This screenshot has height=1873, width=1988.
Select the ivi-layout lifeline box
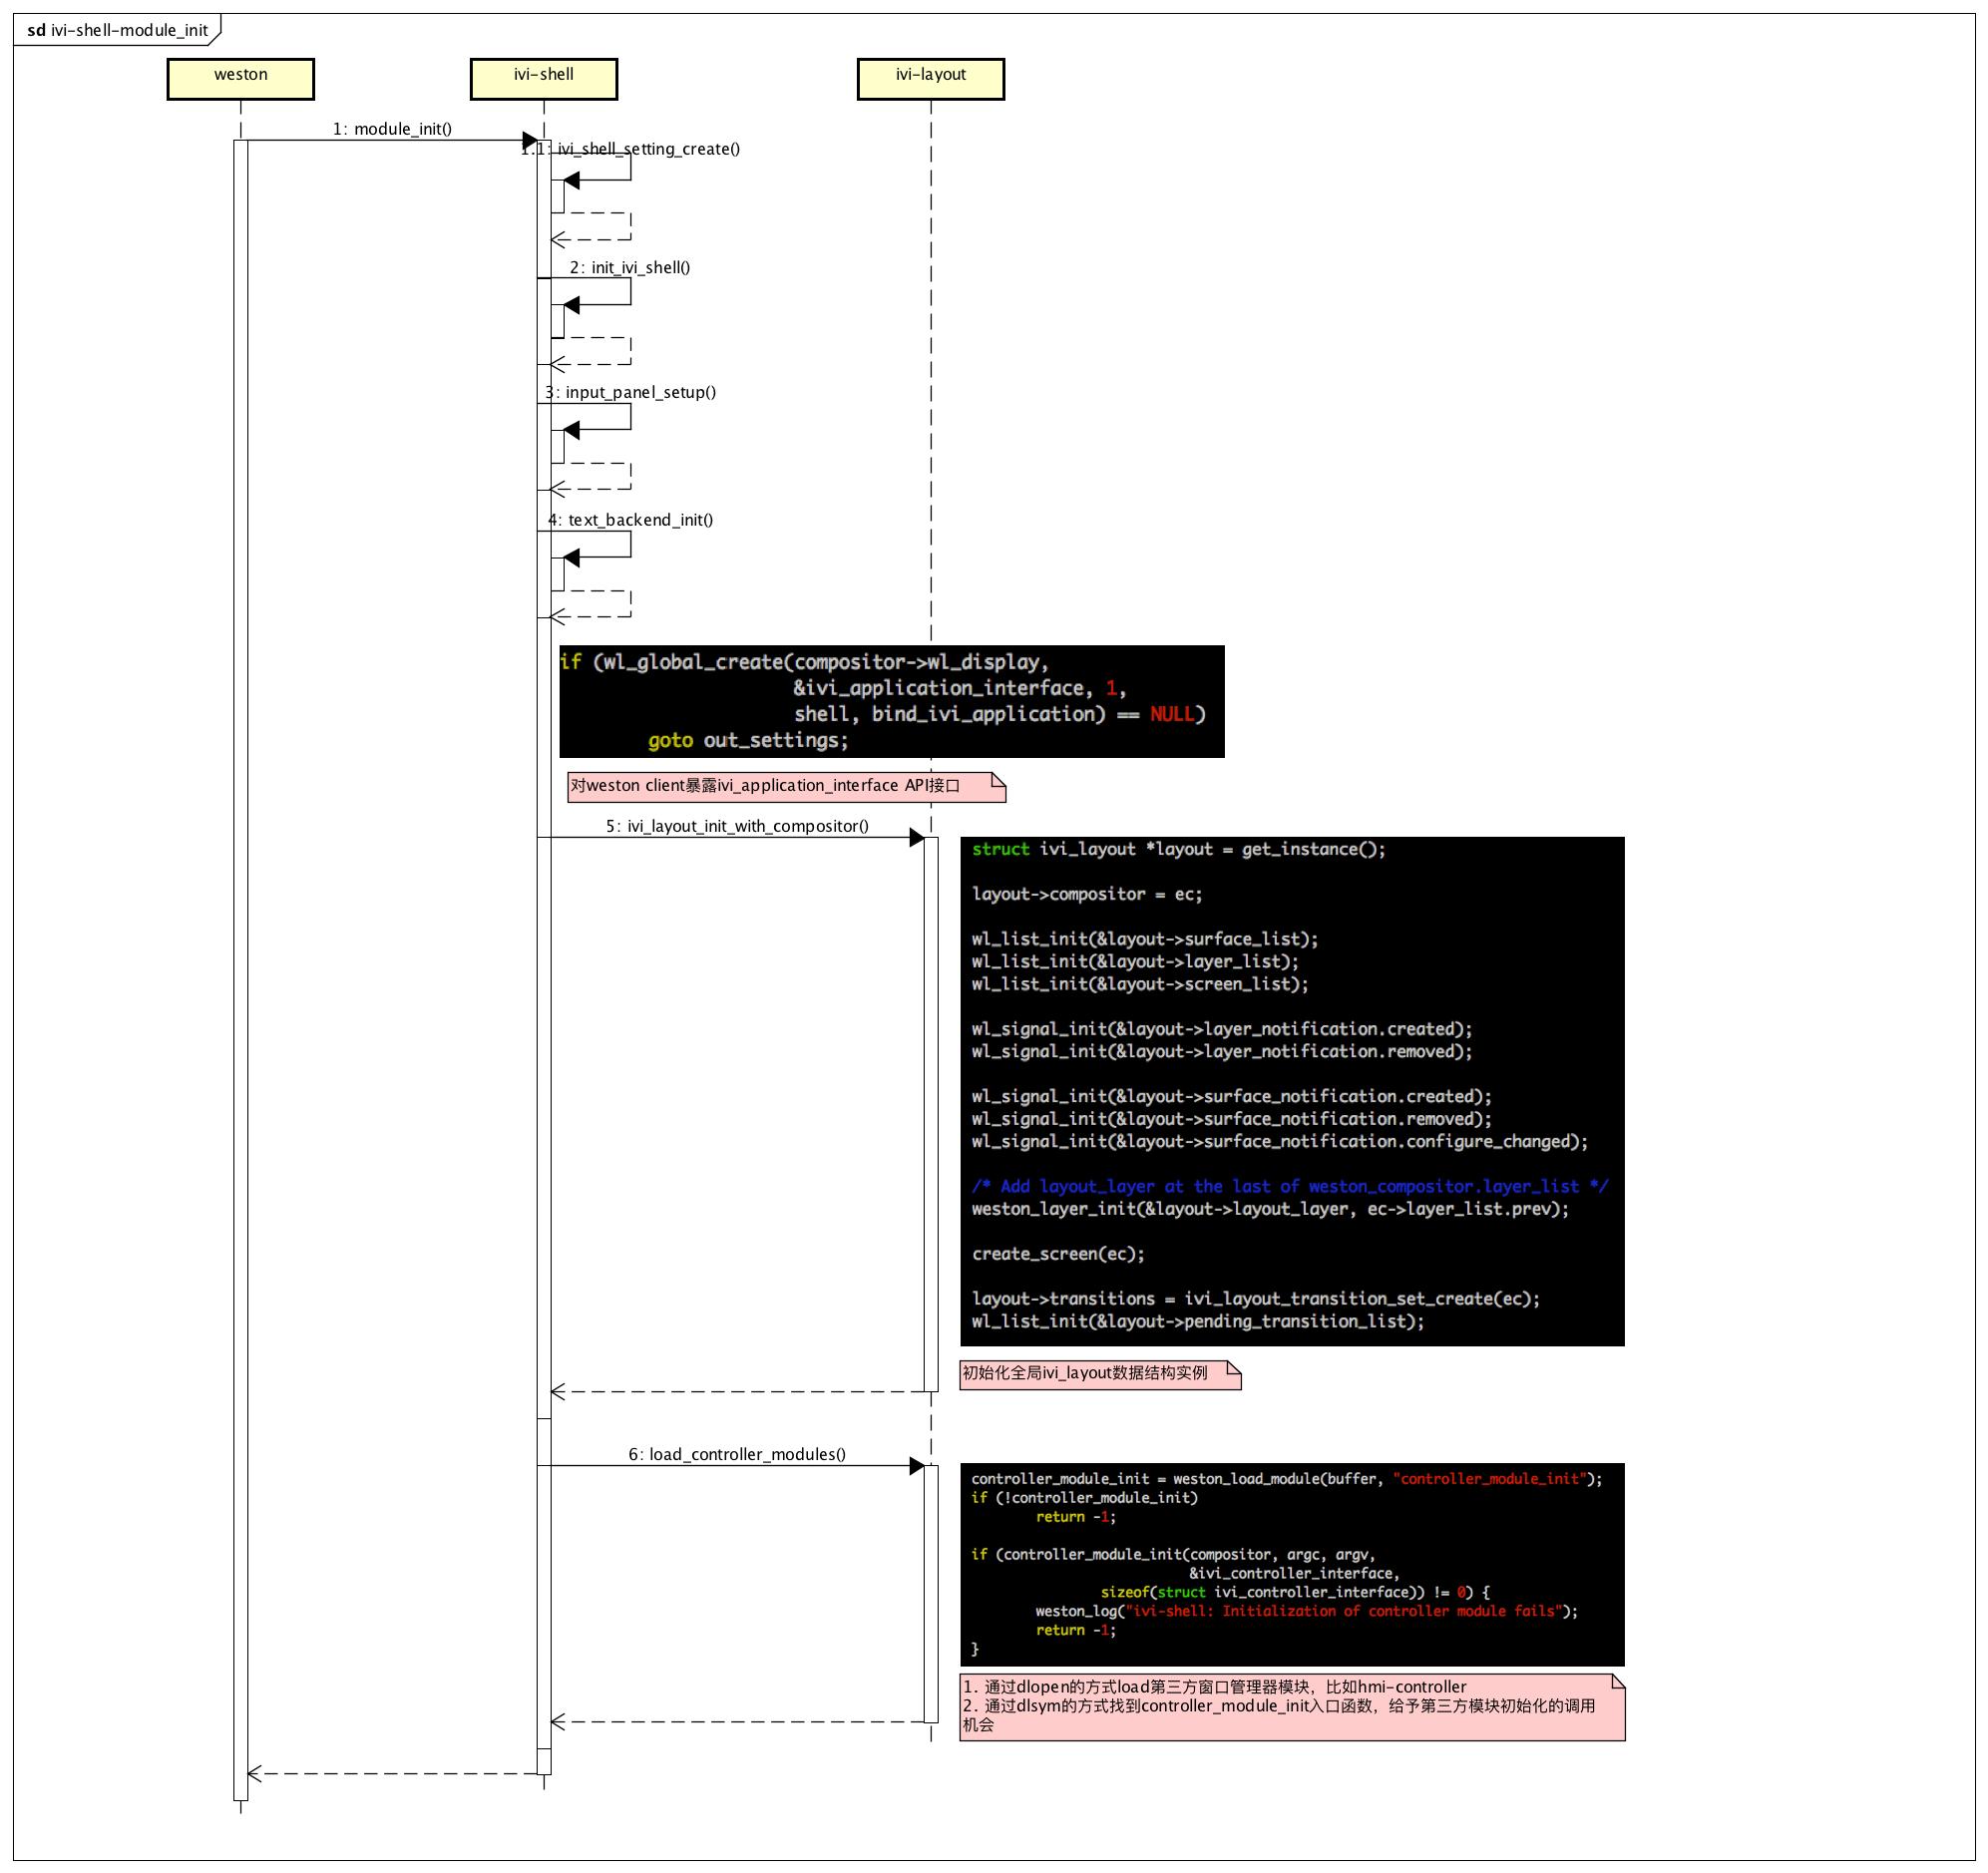click(930, 78)
